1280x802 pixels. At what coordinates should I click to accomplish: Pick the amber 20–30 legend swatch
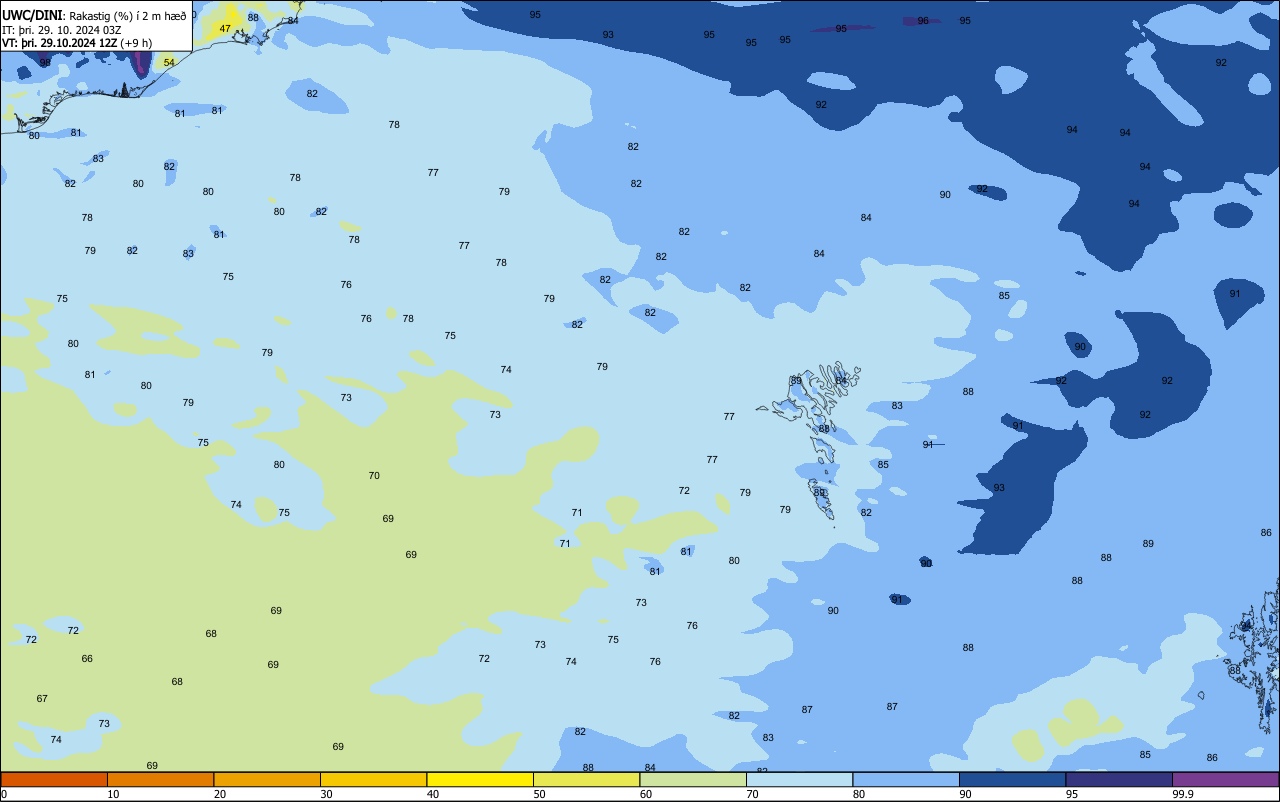[267, 779]
